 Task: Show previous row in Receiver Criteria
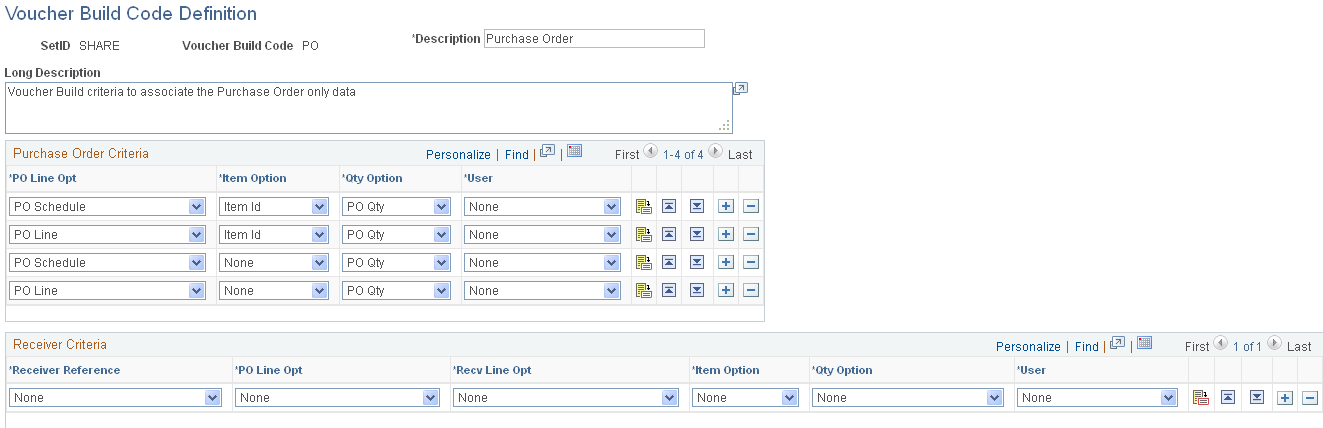pyautogui.click(x=1220, y=345)
